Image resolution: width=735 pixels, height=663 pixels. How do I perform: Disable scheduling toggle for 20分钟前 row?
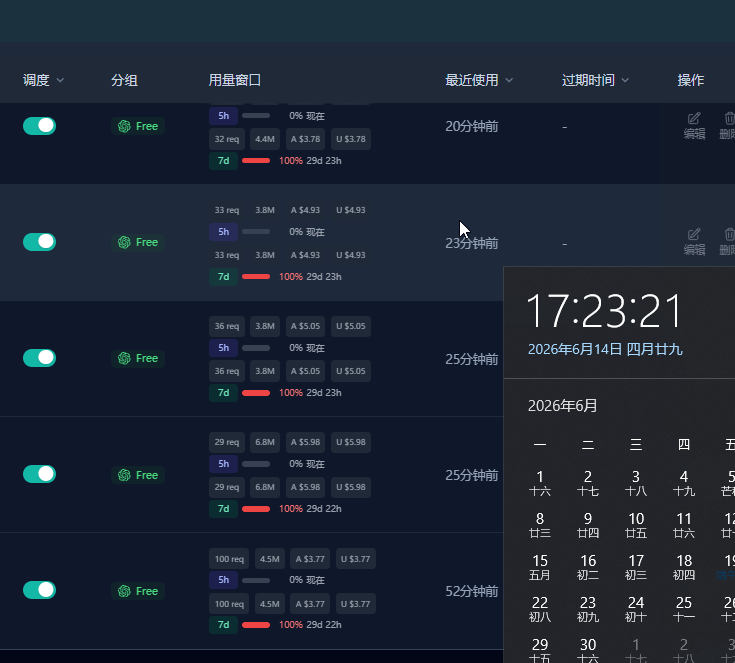click(39, 126)
